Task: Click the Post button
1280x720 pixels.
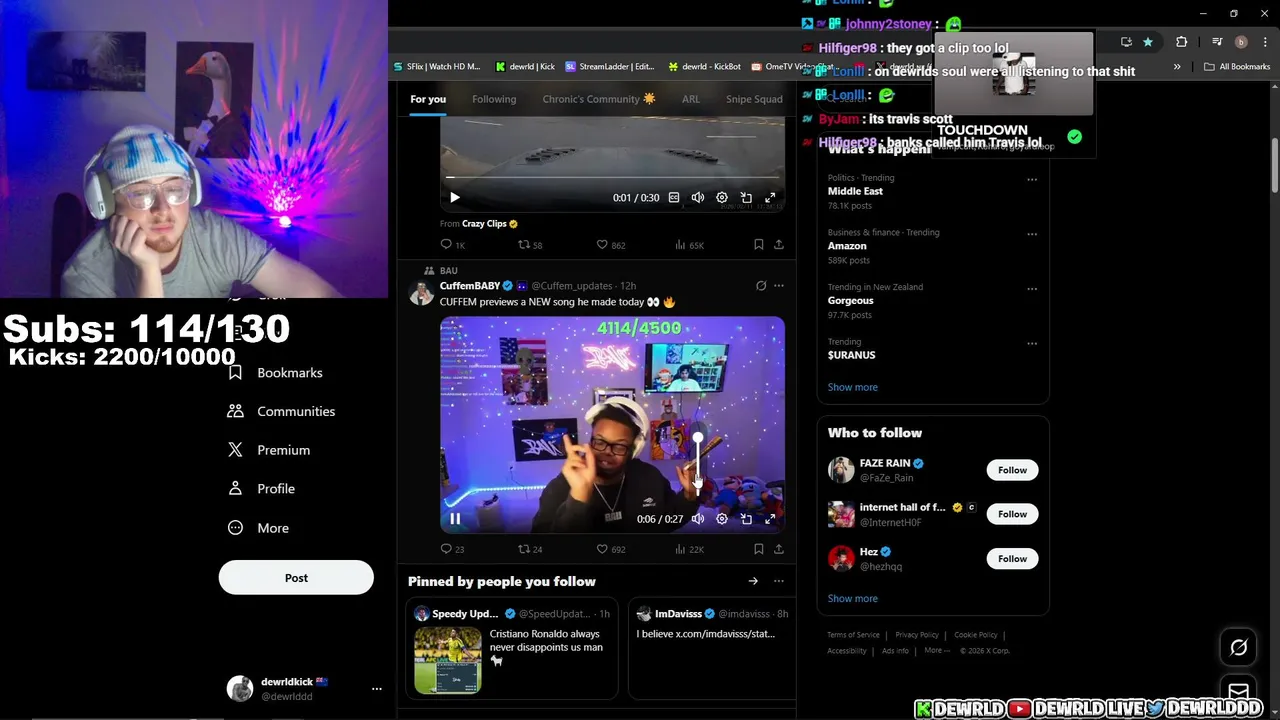Action: 296,578
